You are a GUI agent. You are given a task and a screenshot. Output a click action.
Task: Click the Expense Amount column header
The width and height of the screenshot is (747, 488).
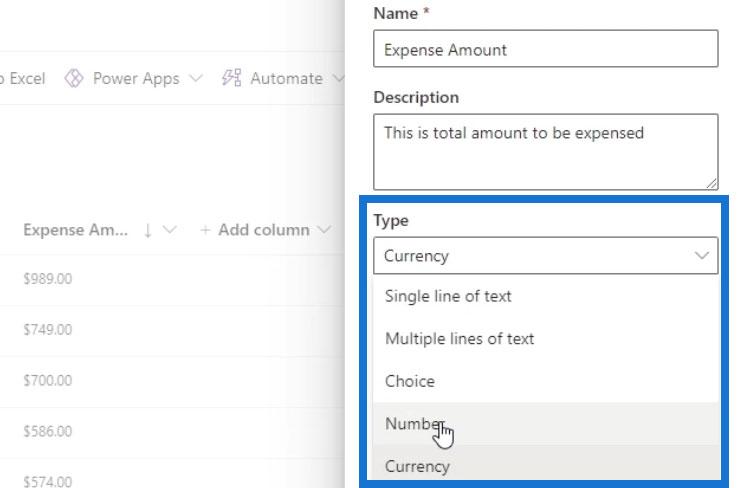[x=99, y=230]
